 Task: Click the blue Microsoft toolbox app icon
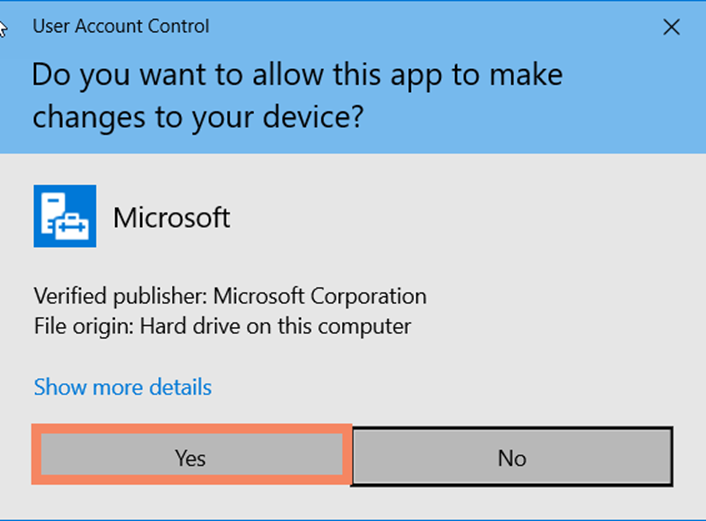coord(65,216)
